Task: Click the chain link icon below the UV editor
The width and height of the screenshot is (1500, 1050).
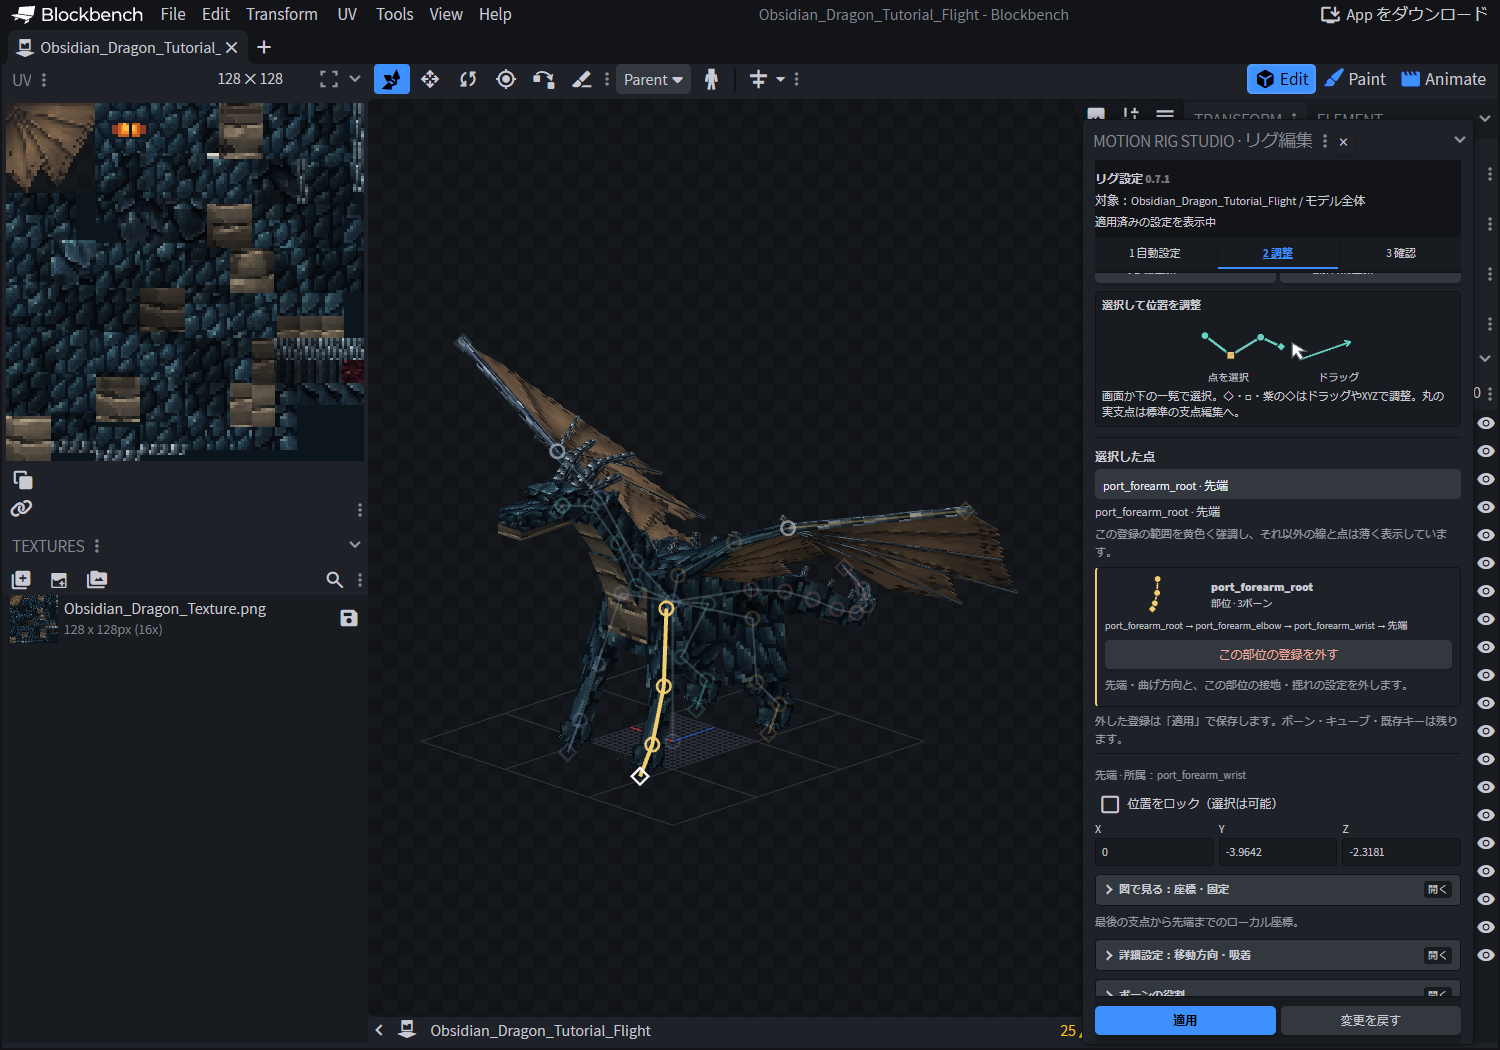Action: click(21, 508)
